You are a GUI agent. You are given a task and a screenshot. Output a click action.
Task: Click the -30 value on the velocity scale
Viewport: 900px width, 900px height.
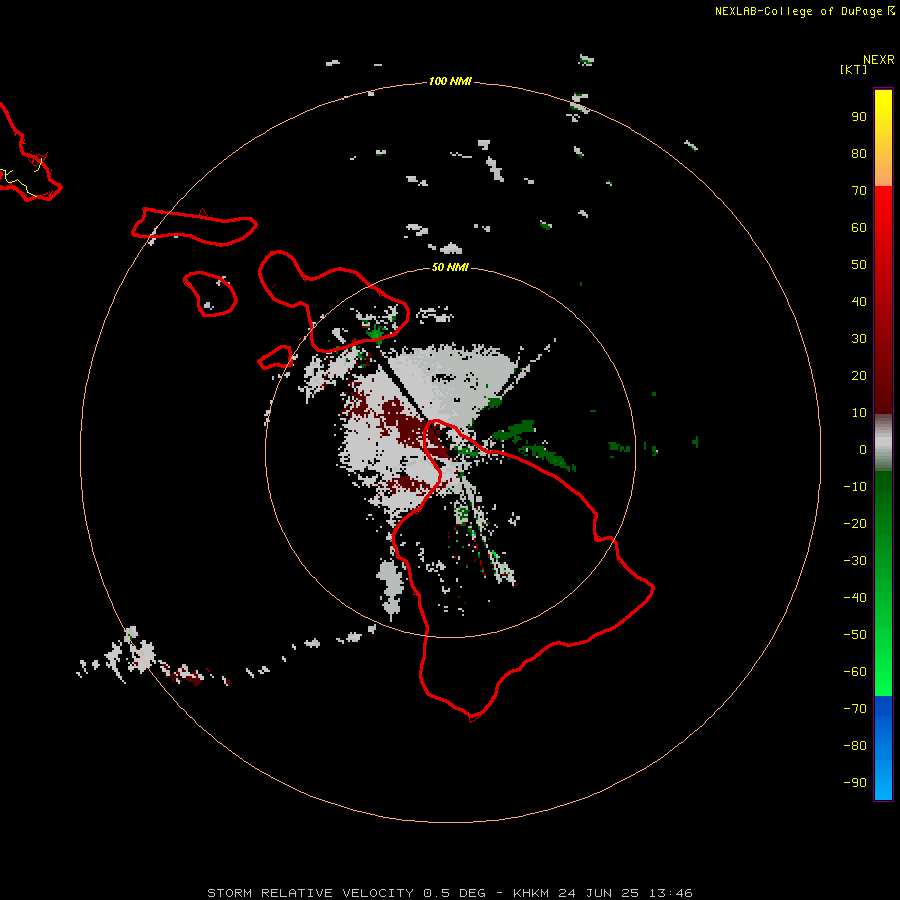pos(855,561)
